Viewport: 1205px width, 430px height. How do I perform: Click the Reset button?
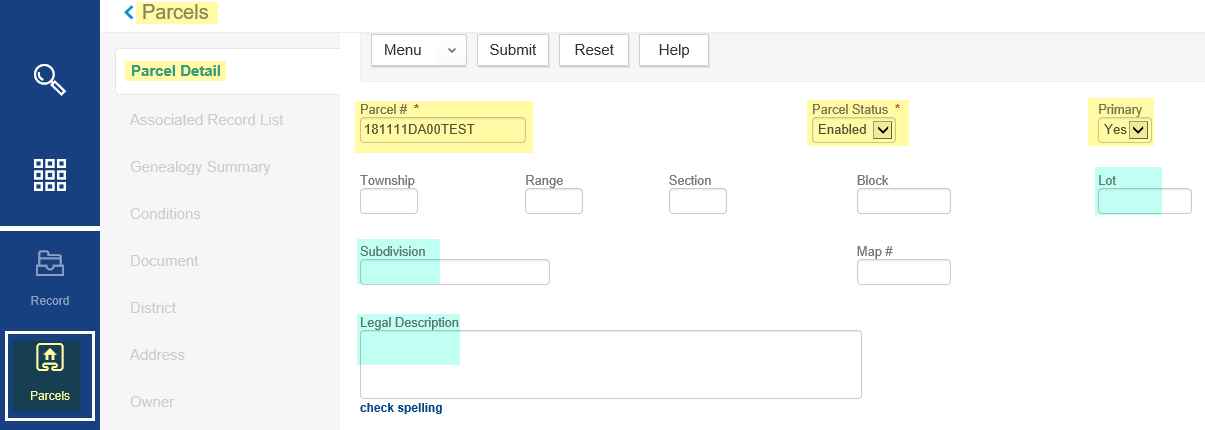coord(594,50)
